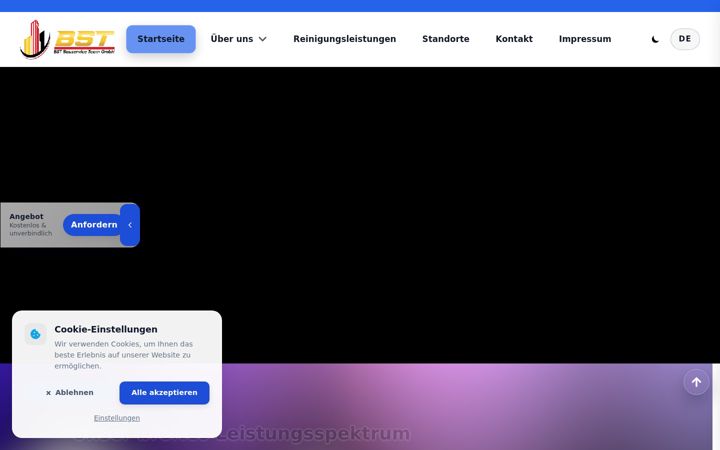The width and height of the screenshot is (720, 450).
Task: Expand the Über uns submenu
Action: tap(238, 39)
